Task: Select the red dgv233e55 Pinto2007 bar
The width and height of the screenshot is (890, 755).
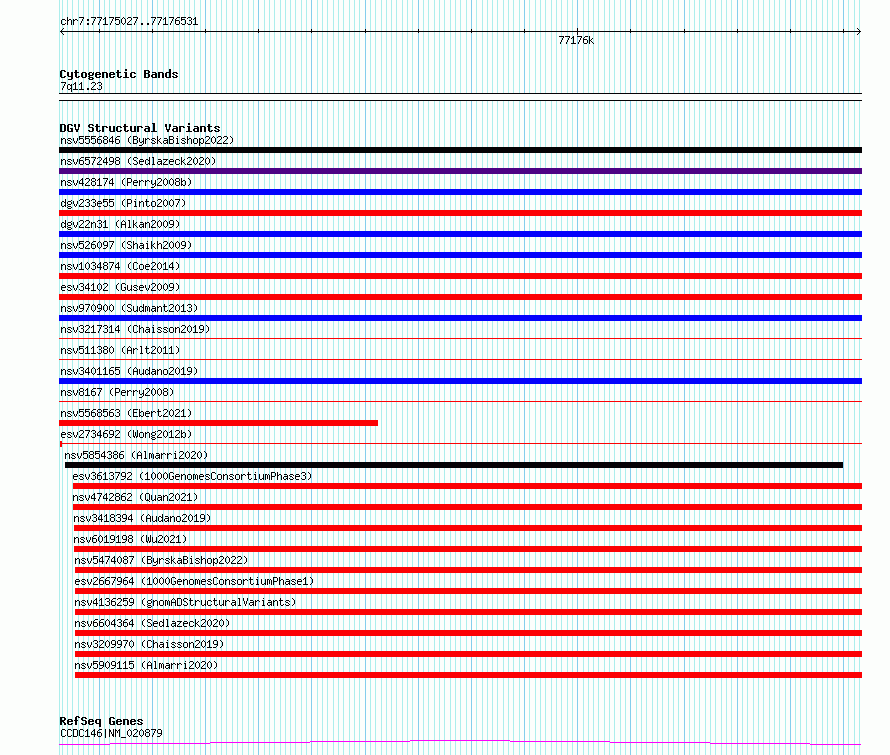Action: coord(460,213)
